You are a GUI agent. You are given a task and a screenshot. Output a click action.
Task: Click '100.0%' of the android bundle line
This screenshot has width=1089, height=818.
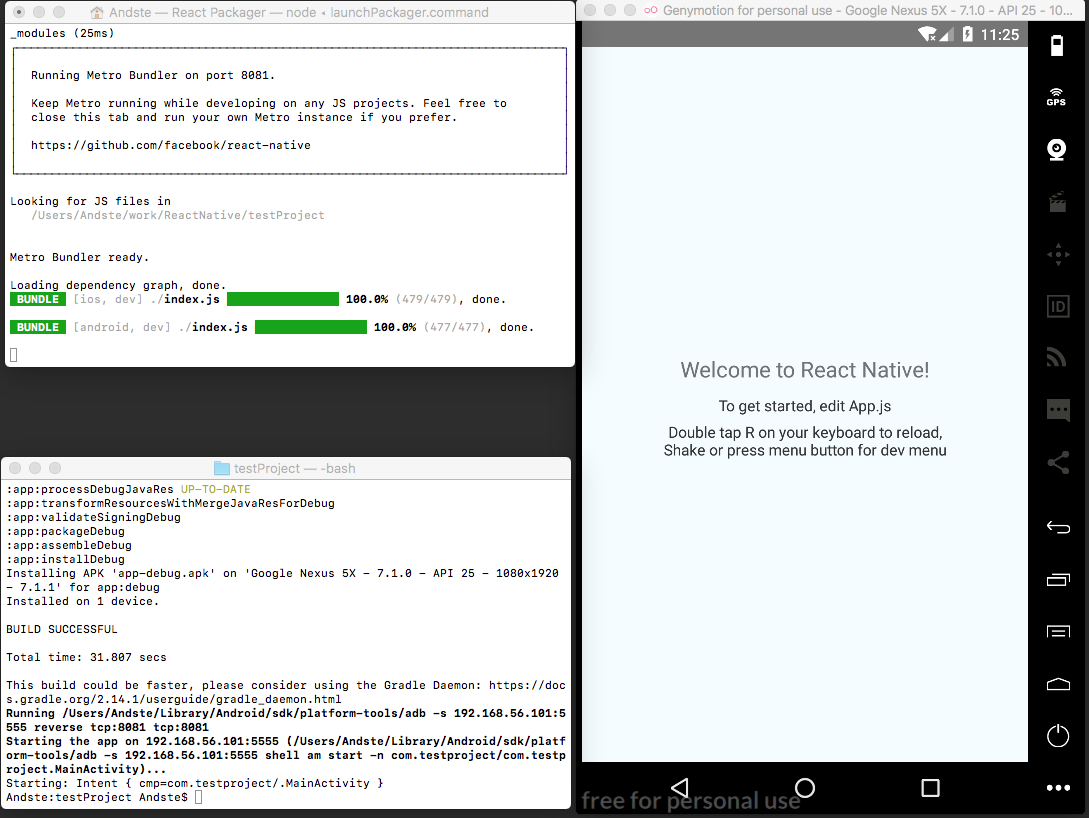[x=394, y=327]
